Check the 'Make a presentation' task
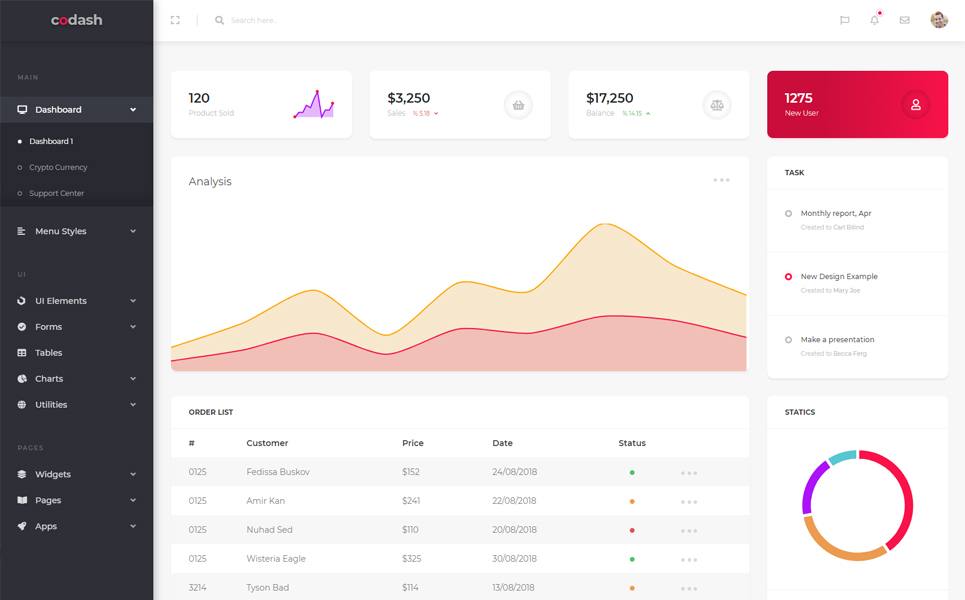 [x=786, y=339]
